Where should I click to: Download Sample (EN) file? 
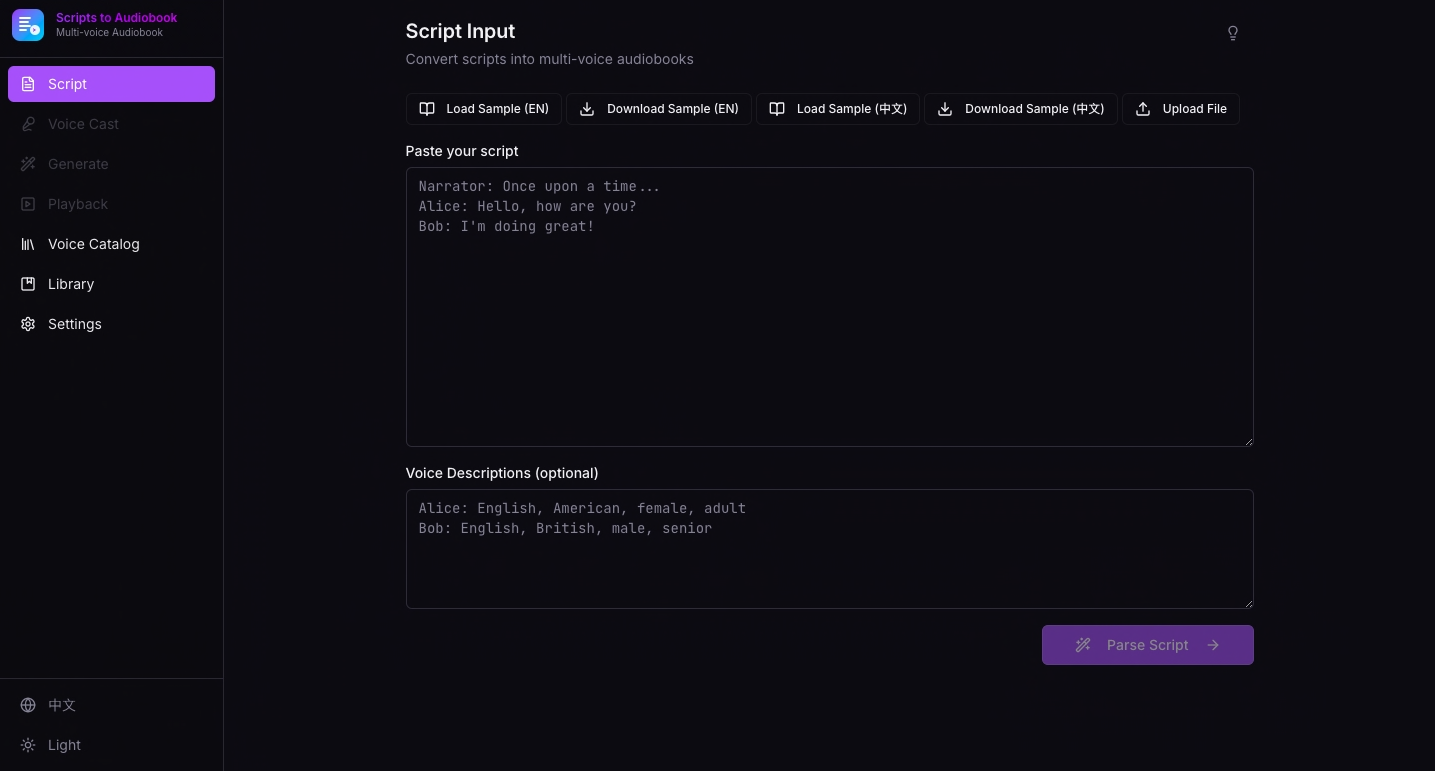pyautogui.click(x=659, y=109)
